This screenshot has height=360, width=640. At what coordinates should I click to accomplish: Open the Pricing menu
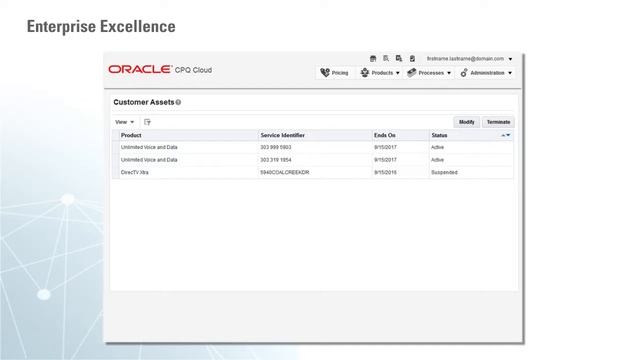(x=334, y=73)
